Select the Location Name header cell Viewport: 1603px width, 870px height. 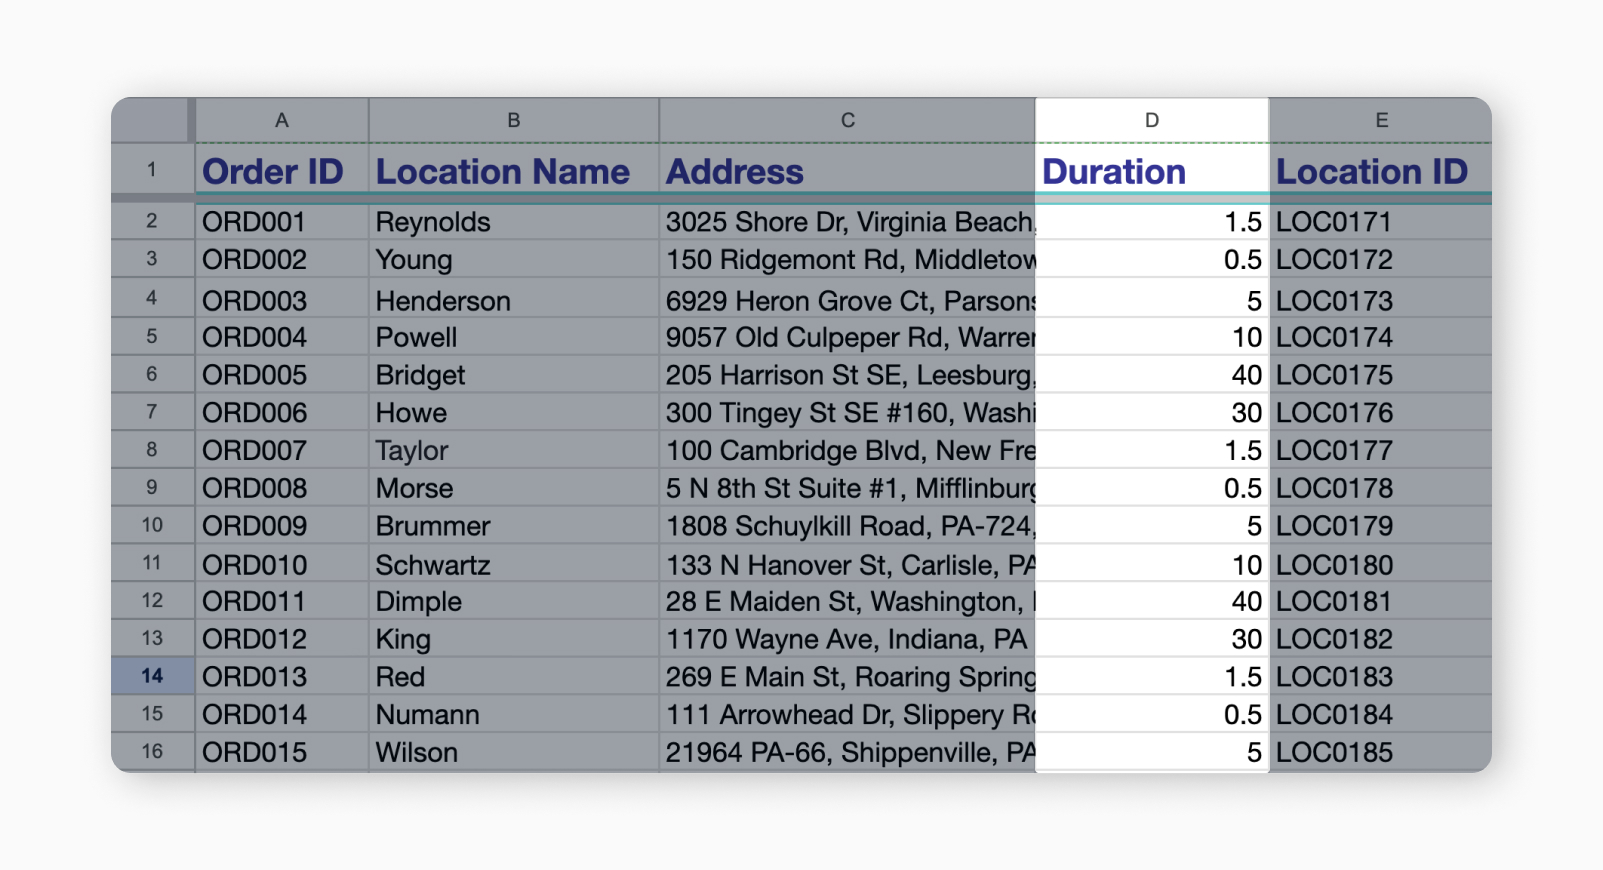(x=513, y=172)
